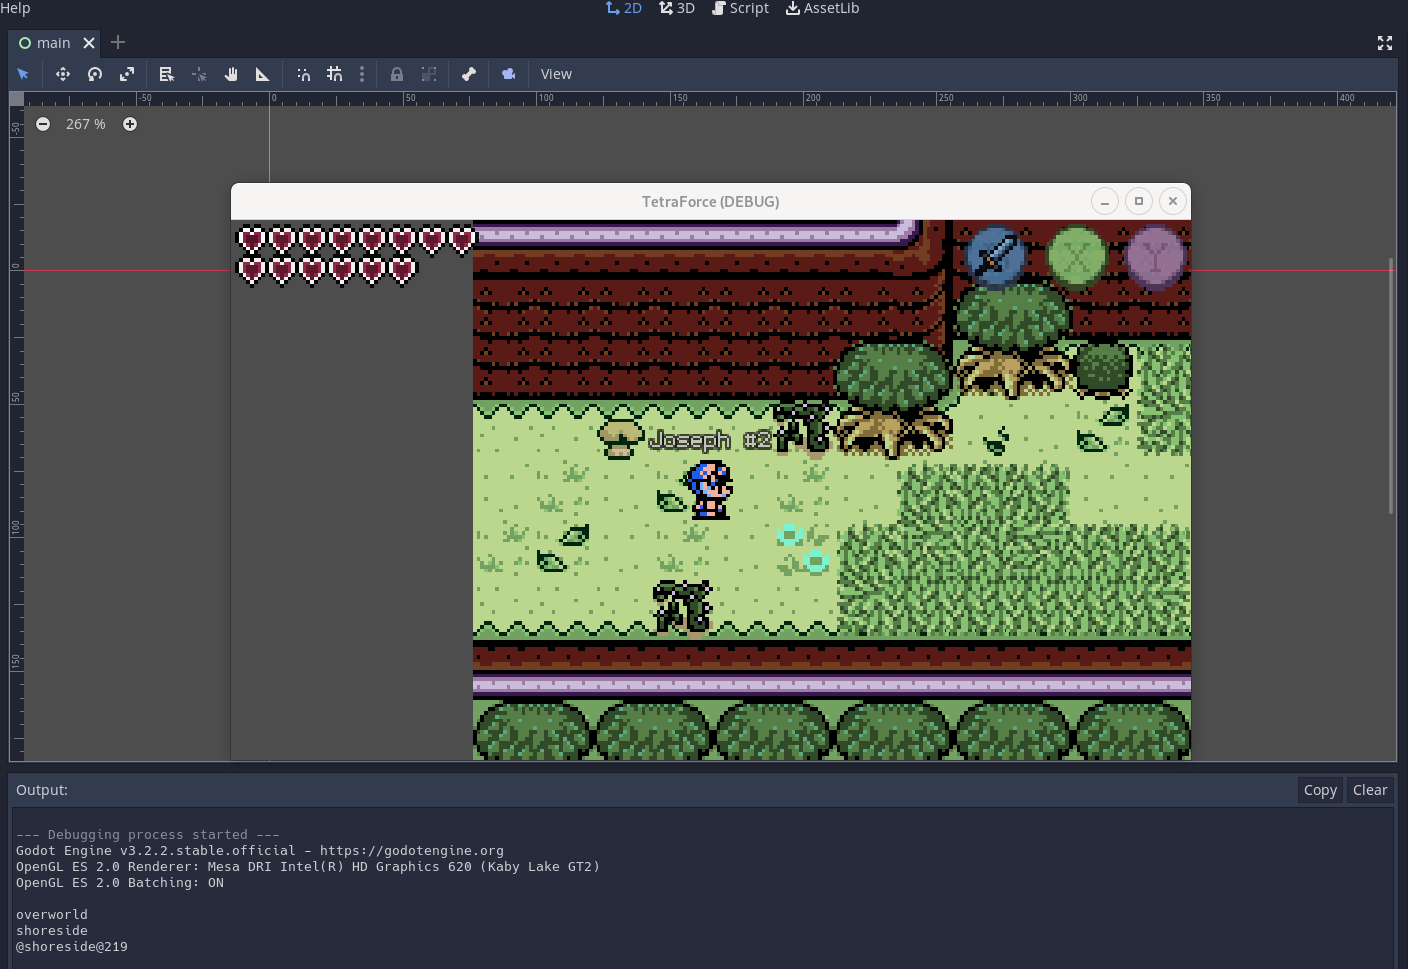Open the Help menu
The image size is (1408, 969).
pos(15,8)
